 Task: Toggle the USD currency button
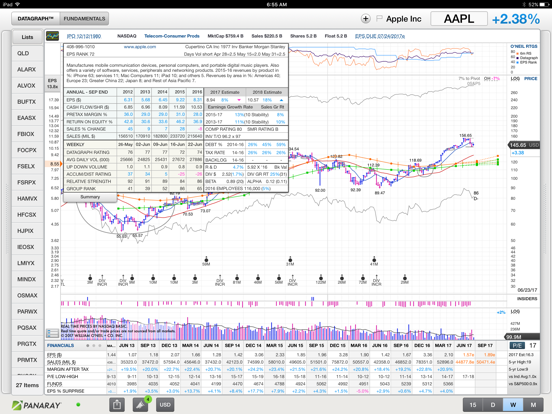(x=165, y=405)
